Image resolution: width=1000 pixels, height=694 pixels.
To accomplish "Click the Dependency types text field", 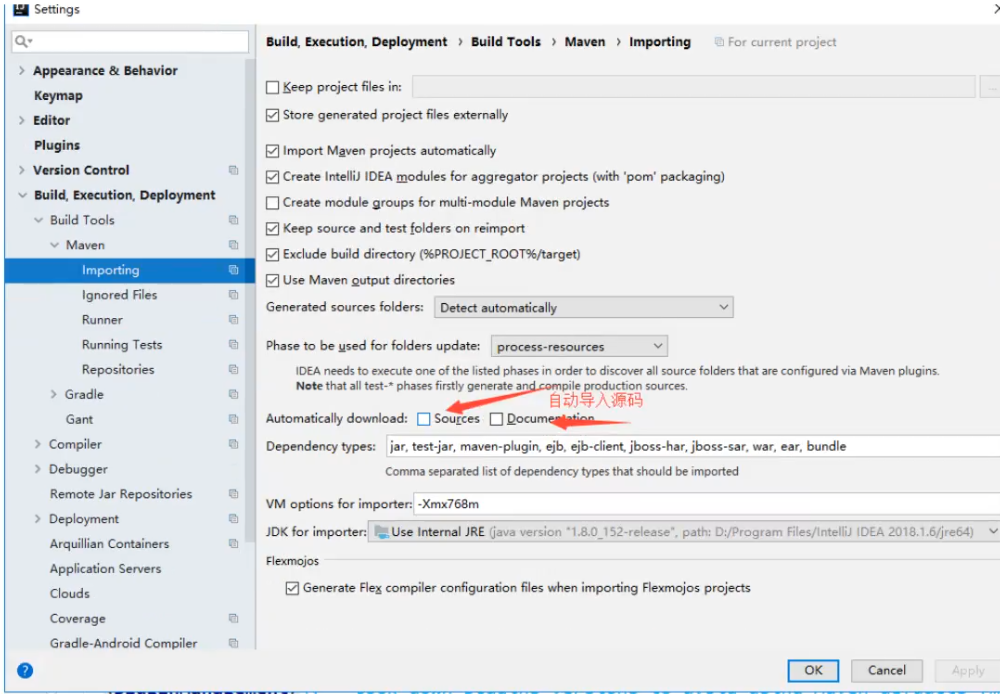I will tap(693, 447).
